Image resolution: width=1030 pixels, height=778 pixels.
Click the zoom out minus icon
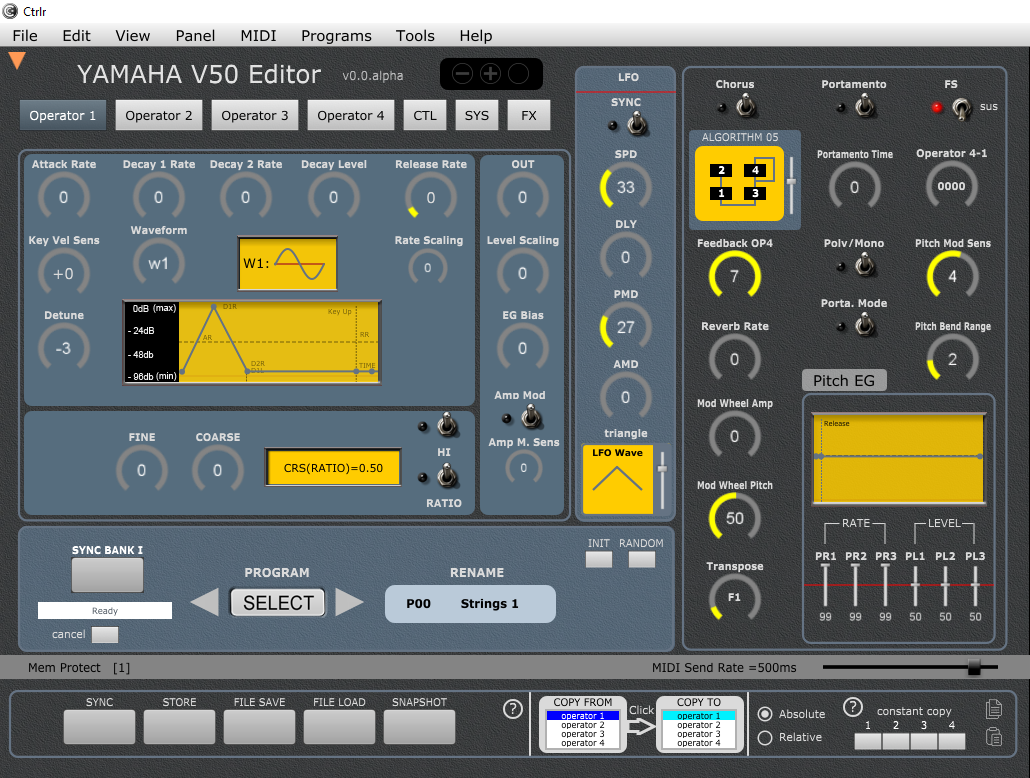[462, 74]
